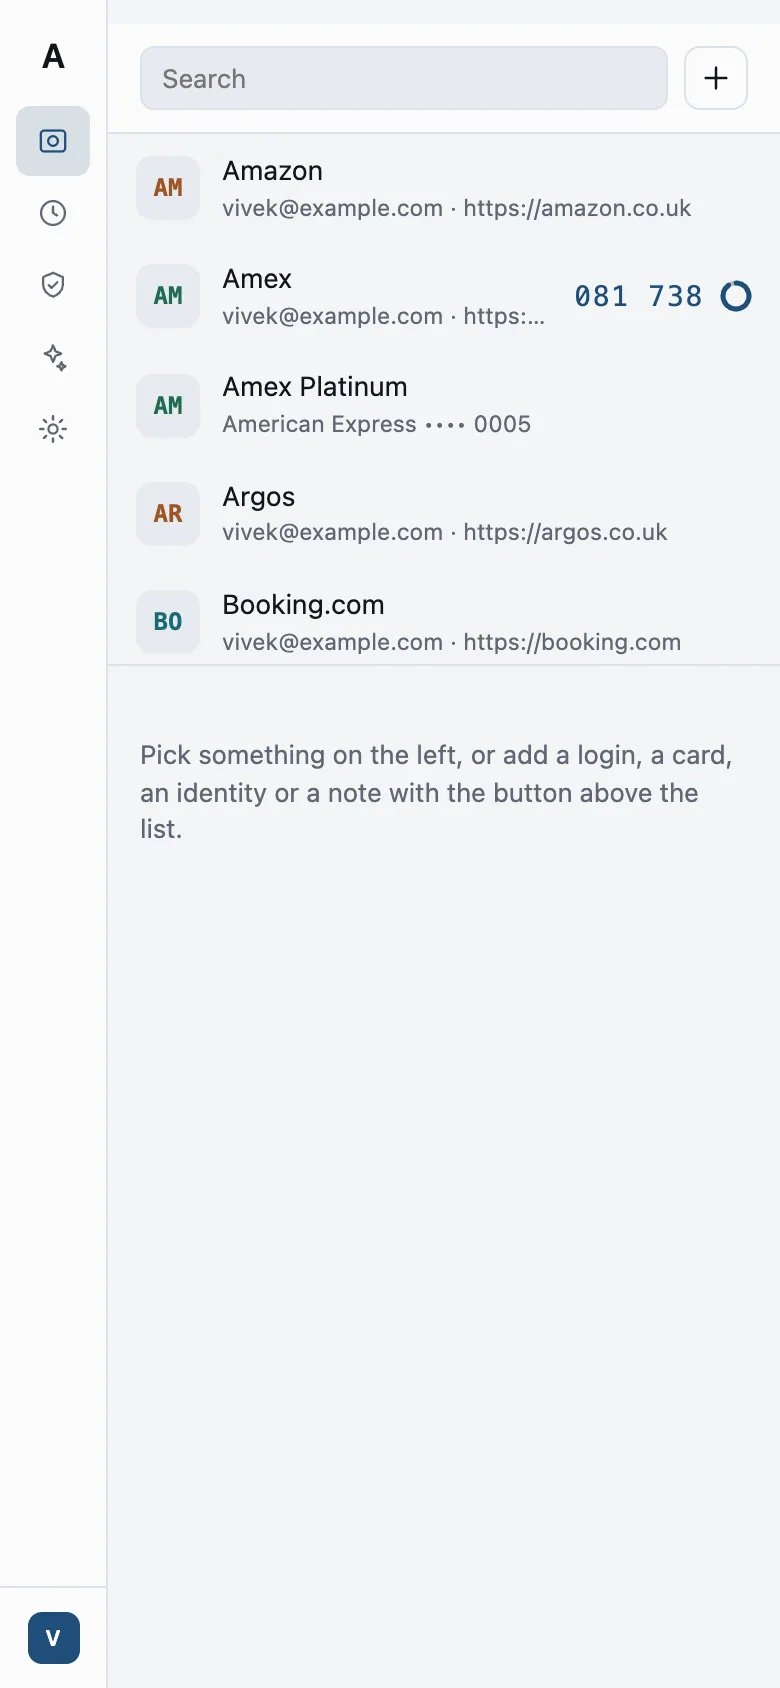Select the Amex login entry
Image resolution: width=780 pixels, height=1688 pixels.
coord(444,296)
